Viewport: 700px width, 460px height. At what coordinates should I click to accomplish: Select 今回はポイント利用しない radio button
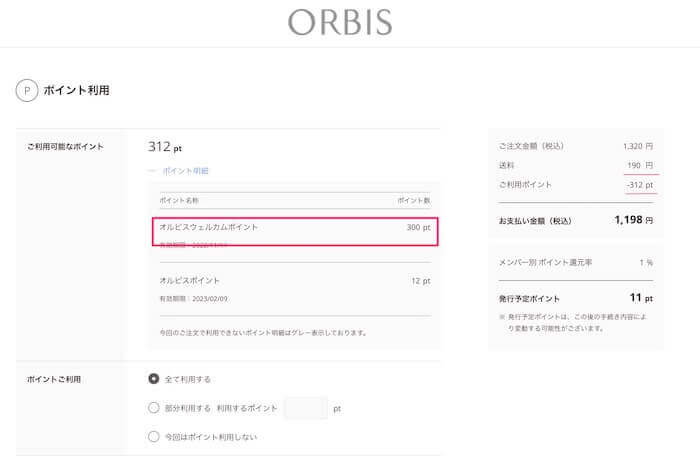coord(154,436)
